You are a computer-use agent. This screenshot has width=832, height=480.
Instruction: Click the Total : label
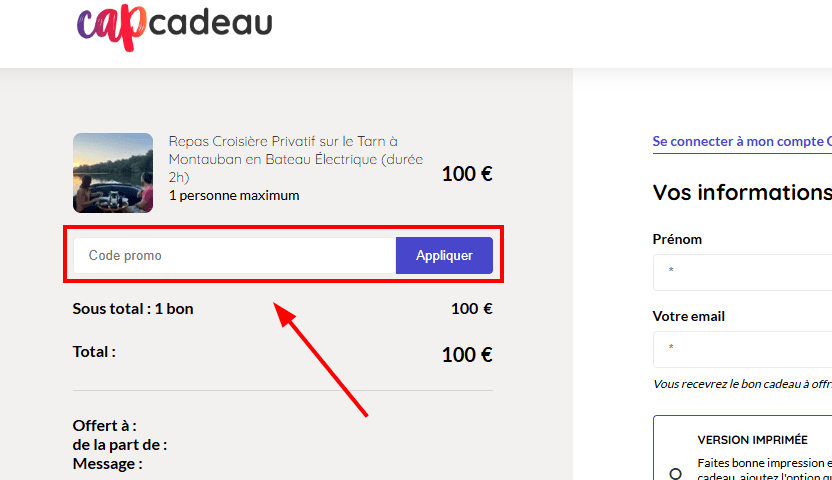point(94,352)
